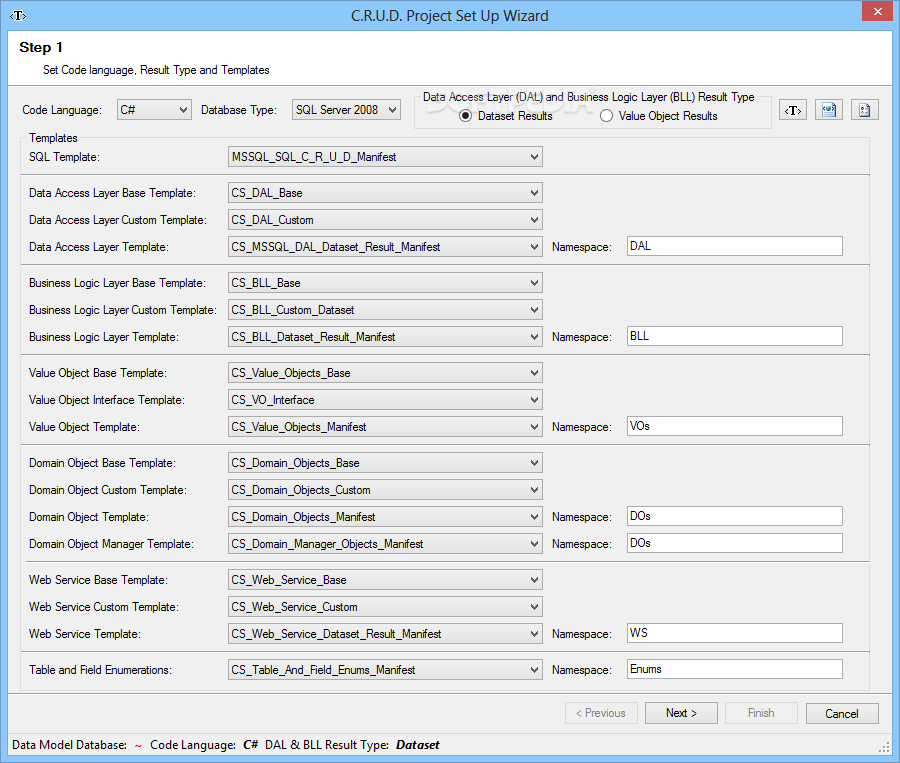Open the Value Object Base Template dropdown

(x=385, y=373)
